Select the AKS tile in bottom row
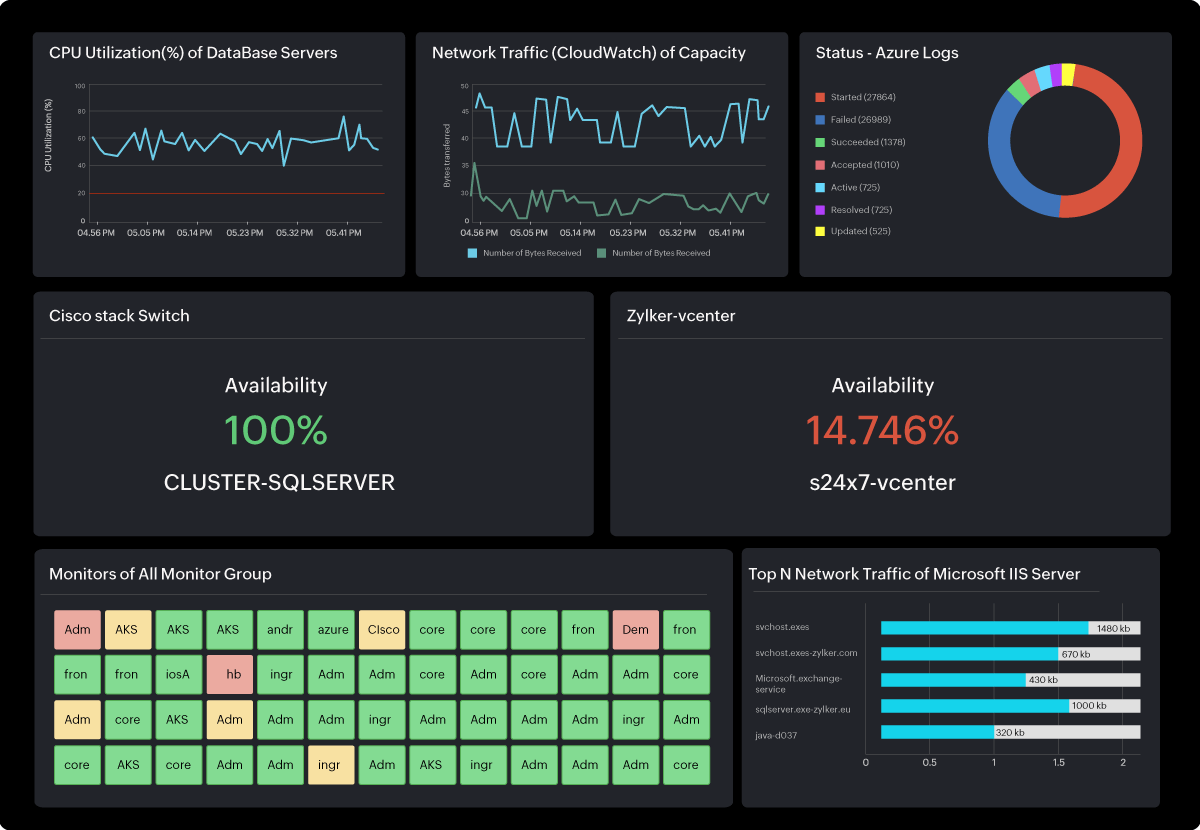Screen dimensions: 1200x830 point(127,765)
